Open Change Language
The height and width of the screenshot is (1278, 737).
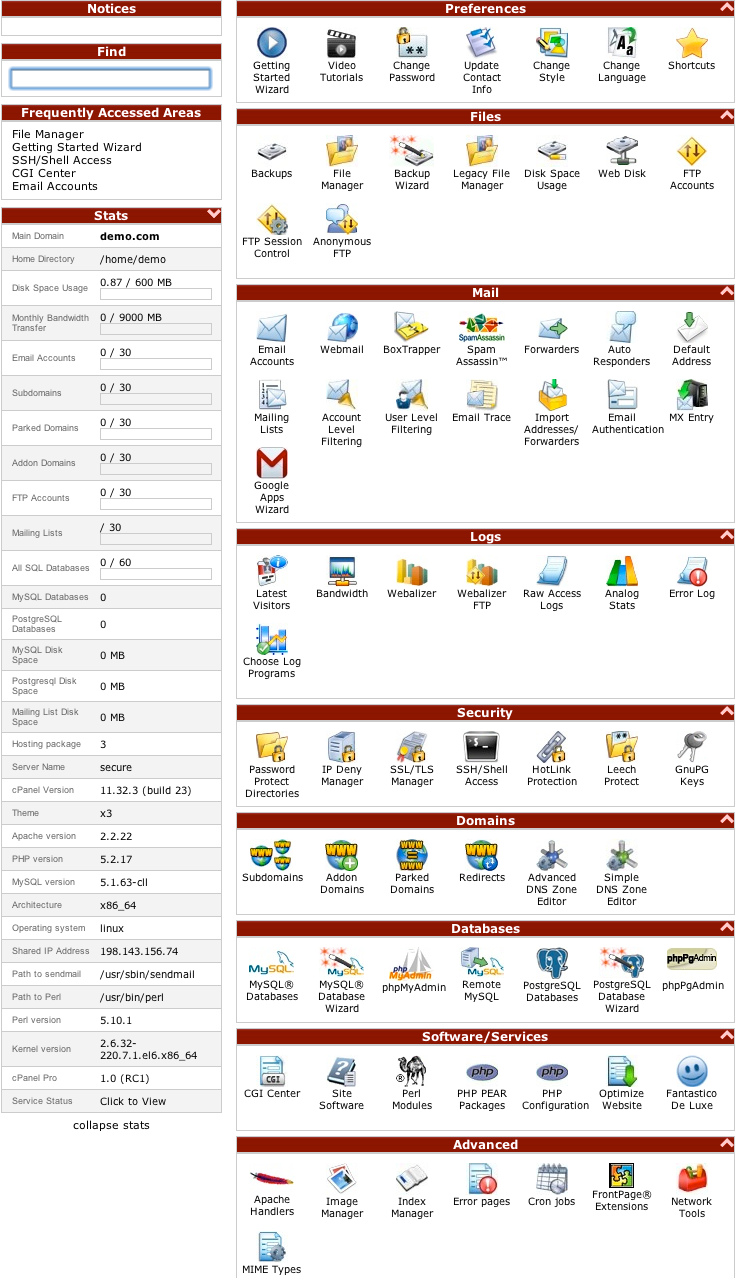(x=622, y=43)
